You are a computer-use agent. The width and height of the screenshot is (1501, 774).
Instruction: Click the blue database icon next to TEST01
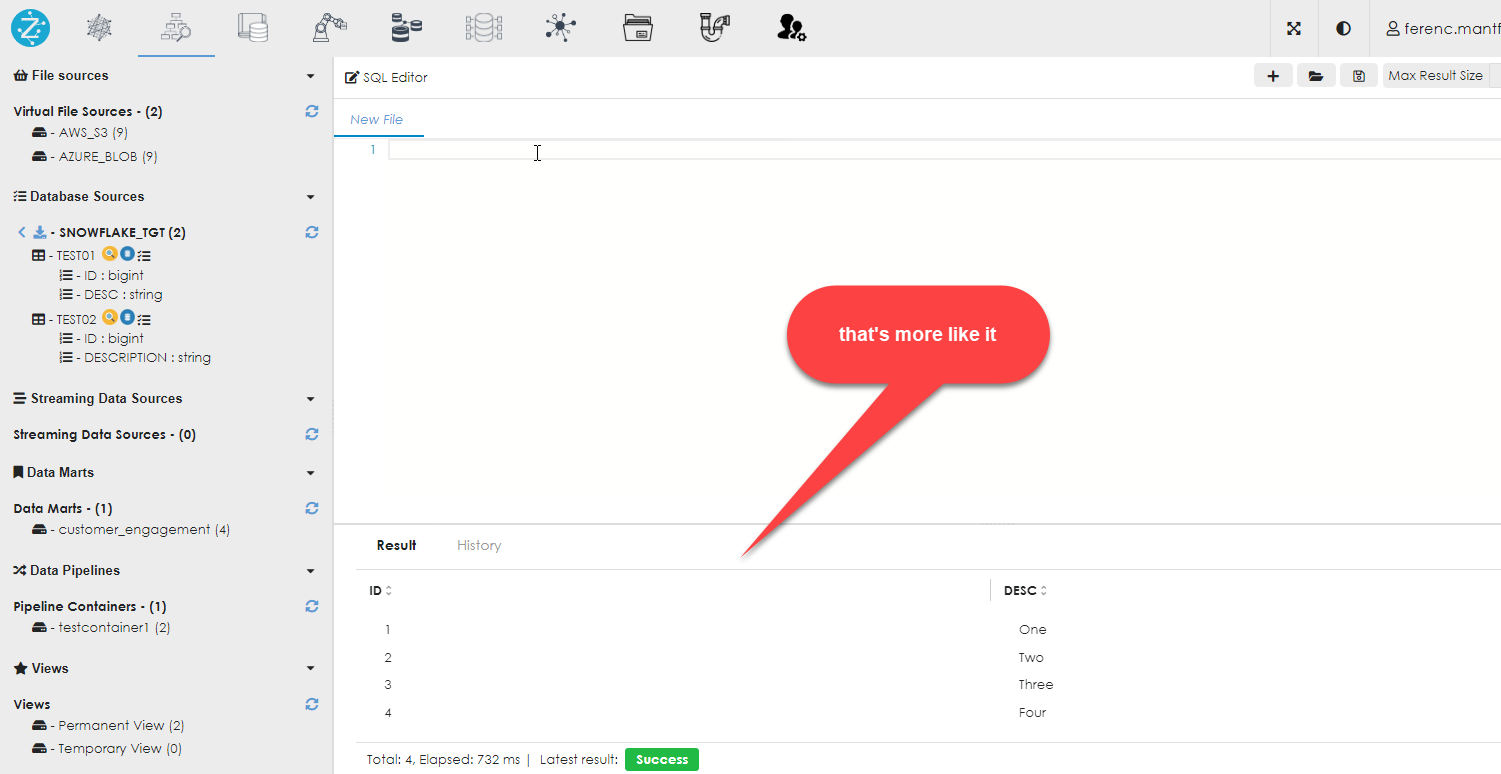tap(127, 254)
